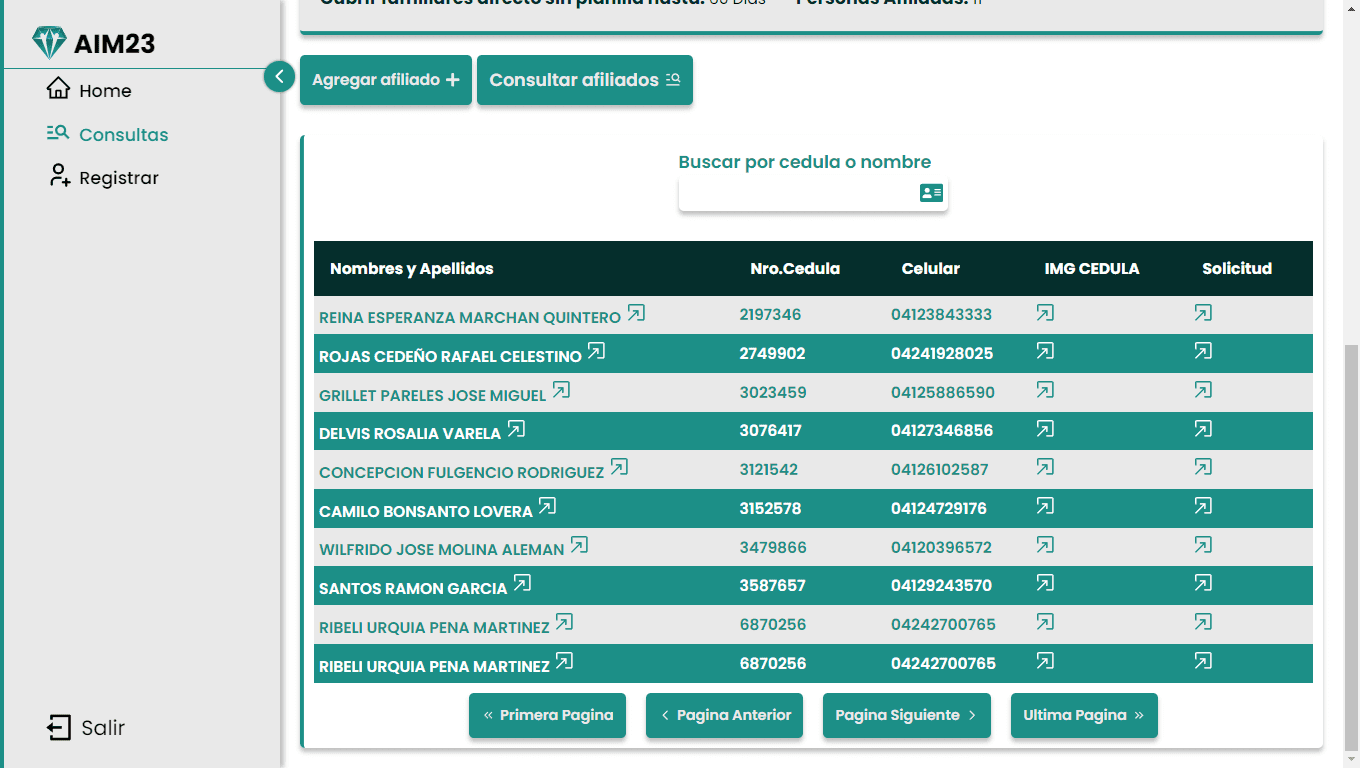Click the Registrar add-person icon

(57, 175)
